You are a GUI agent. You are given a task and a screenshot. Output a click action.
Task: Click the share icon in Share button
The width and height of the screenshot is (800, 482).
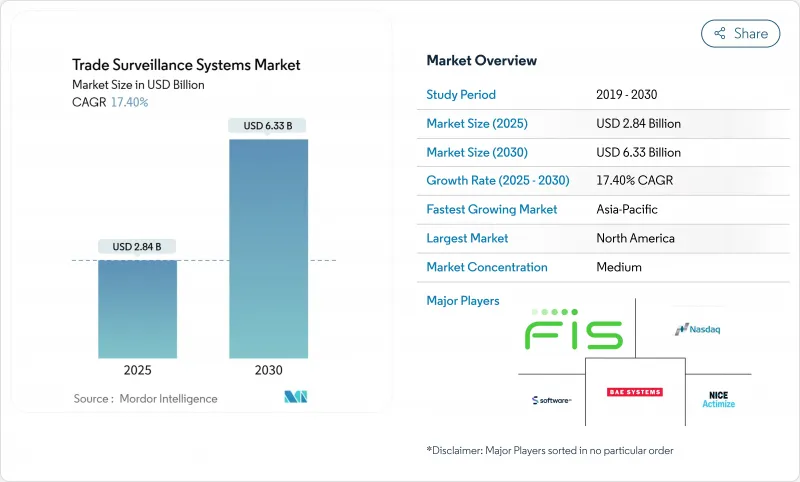[x=719, y=33]
